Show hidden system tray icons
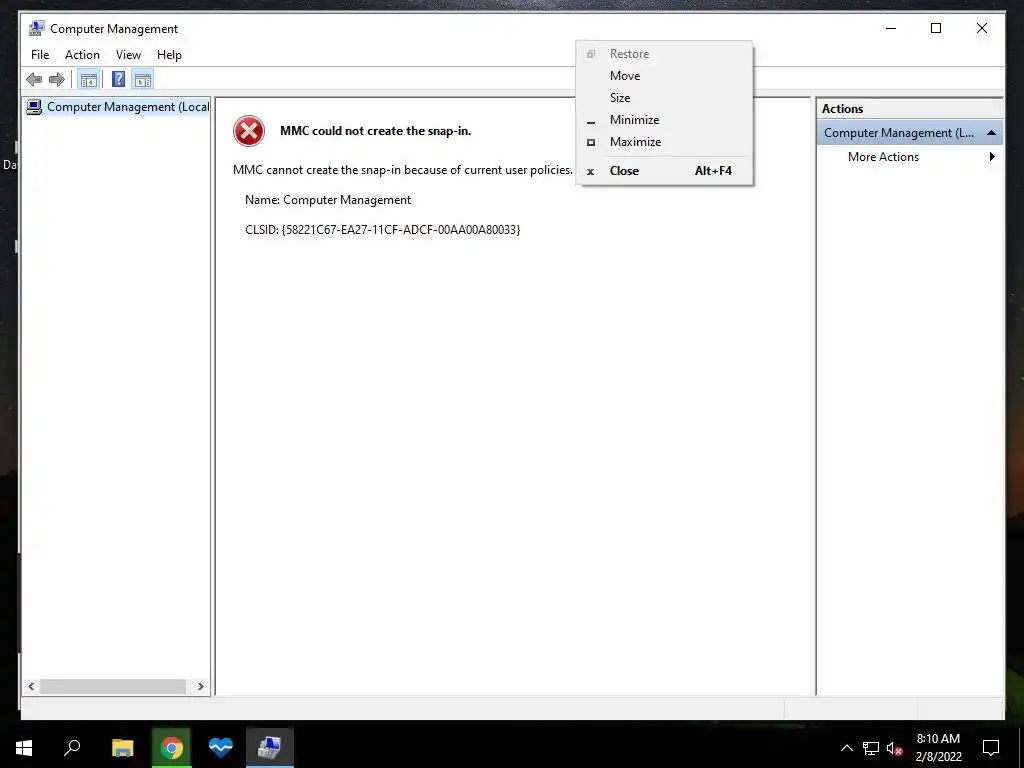Image resolution: width=1024 pixels, height=768 pixels. point(846,748)
